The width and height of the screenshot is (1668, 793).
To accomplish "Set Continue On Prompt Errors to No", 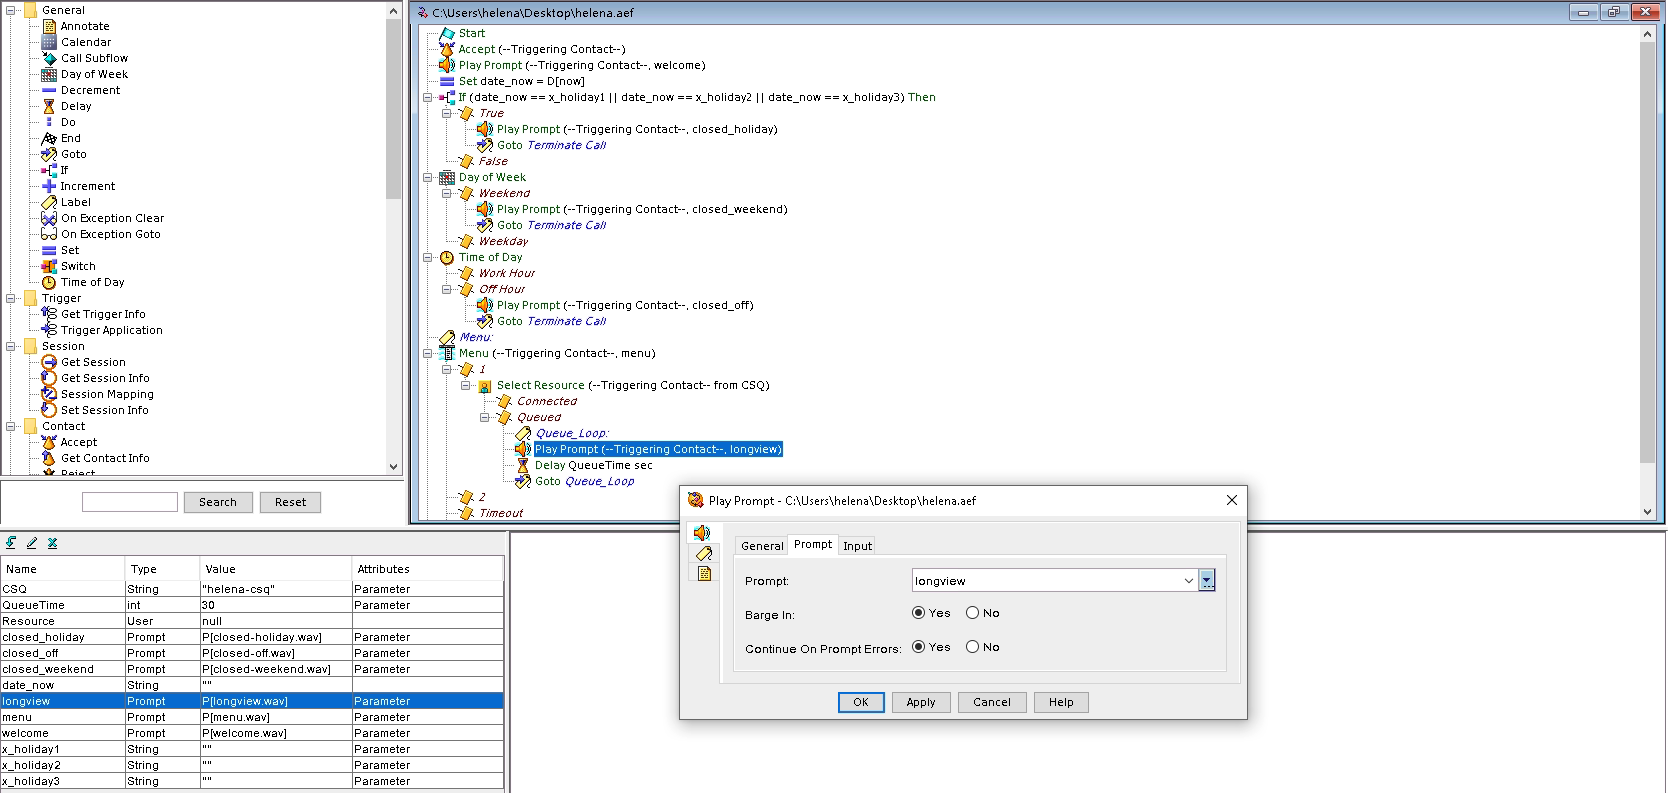I will pyautogui.click(x=972, y=647).
